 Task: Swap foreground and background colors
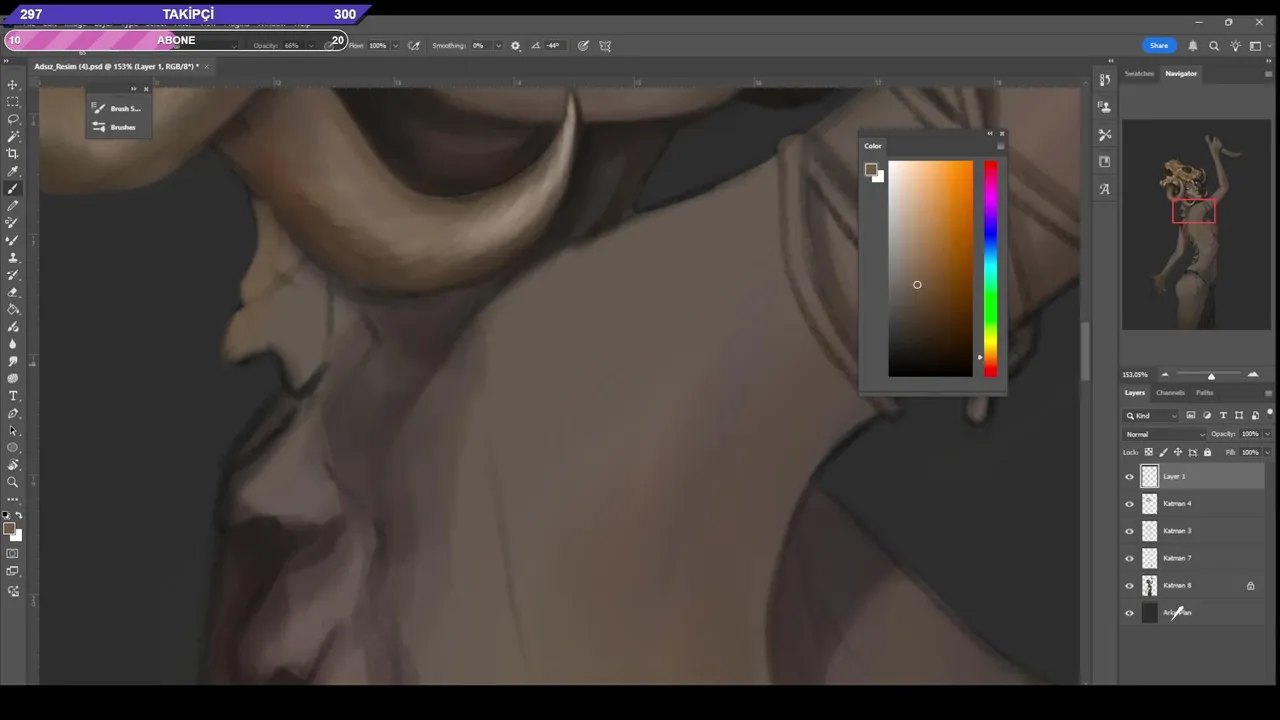[18, 515]
